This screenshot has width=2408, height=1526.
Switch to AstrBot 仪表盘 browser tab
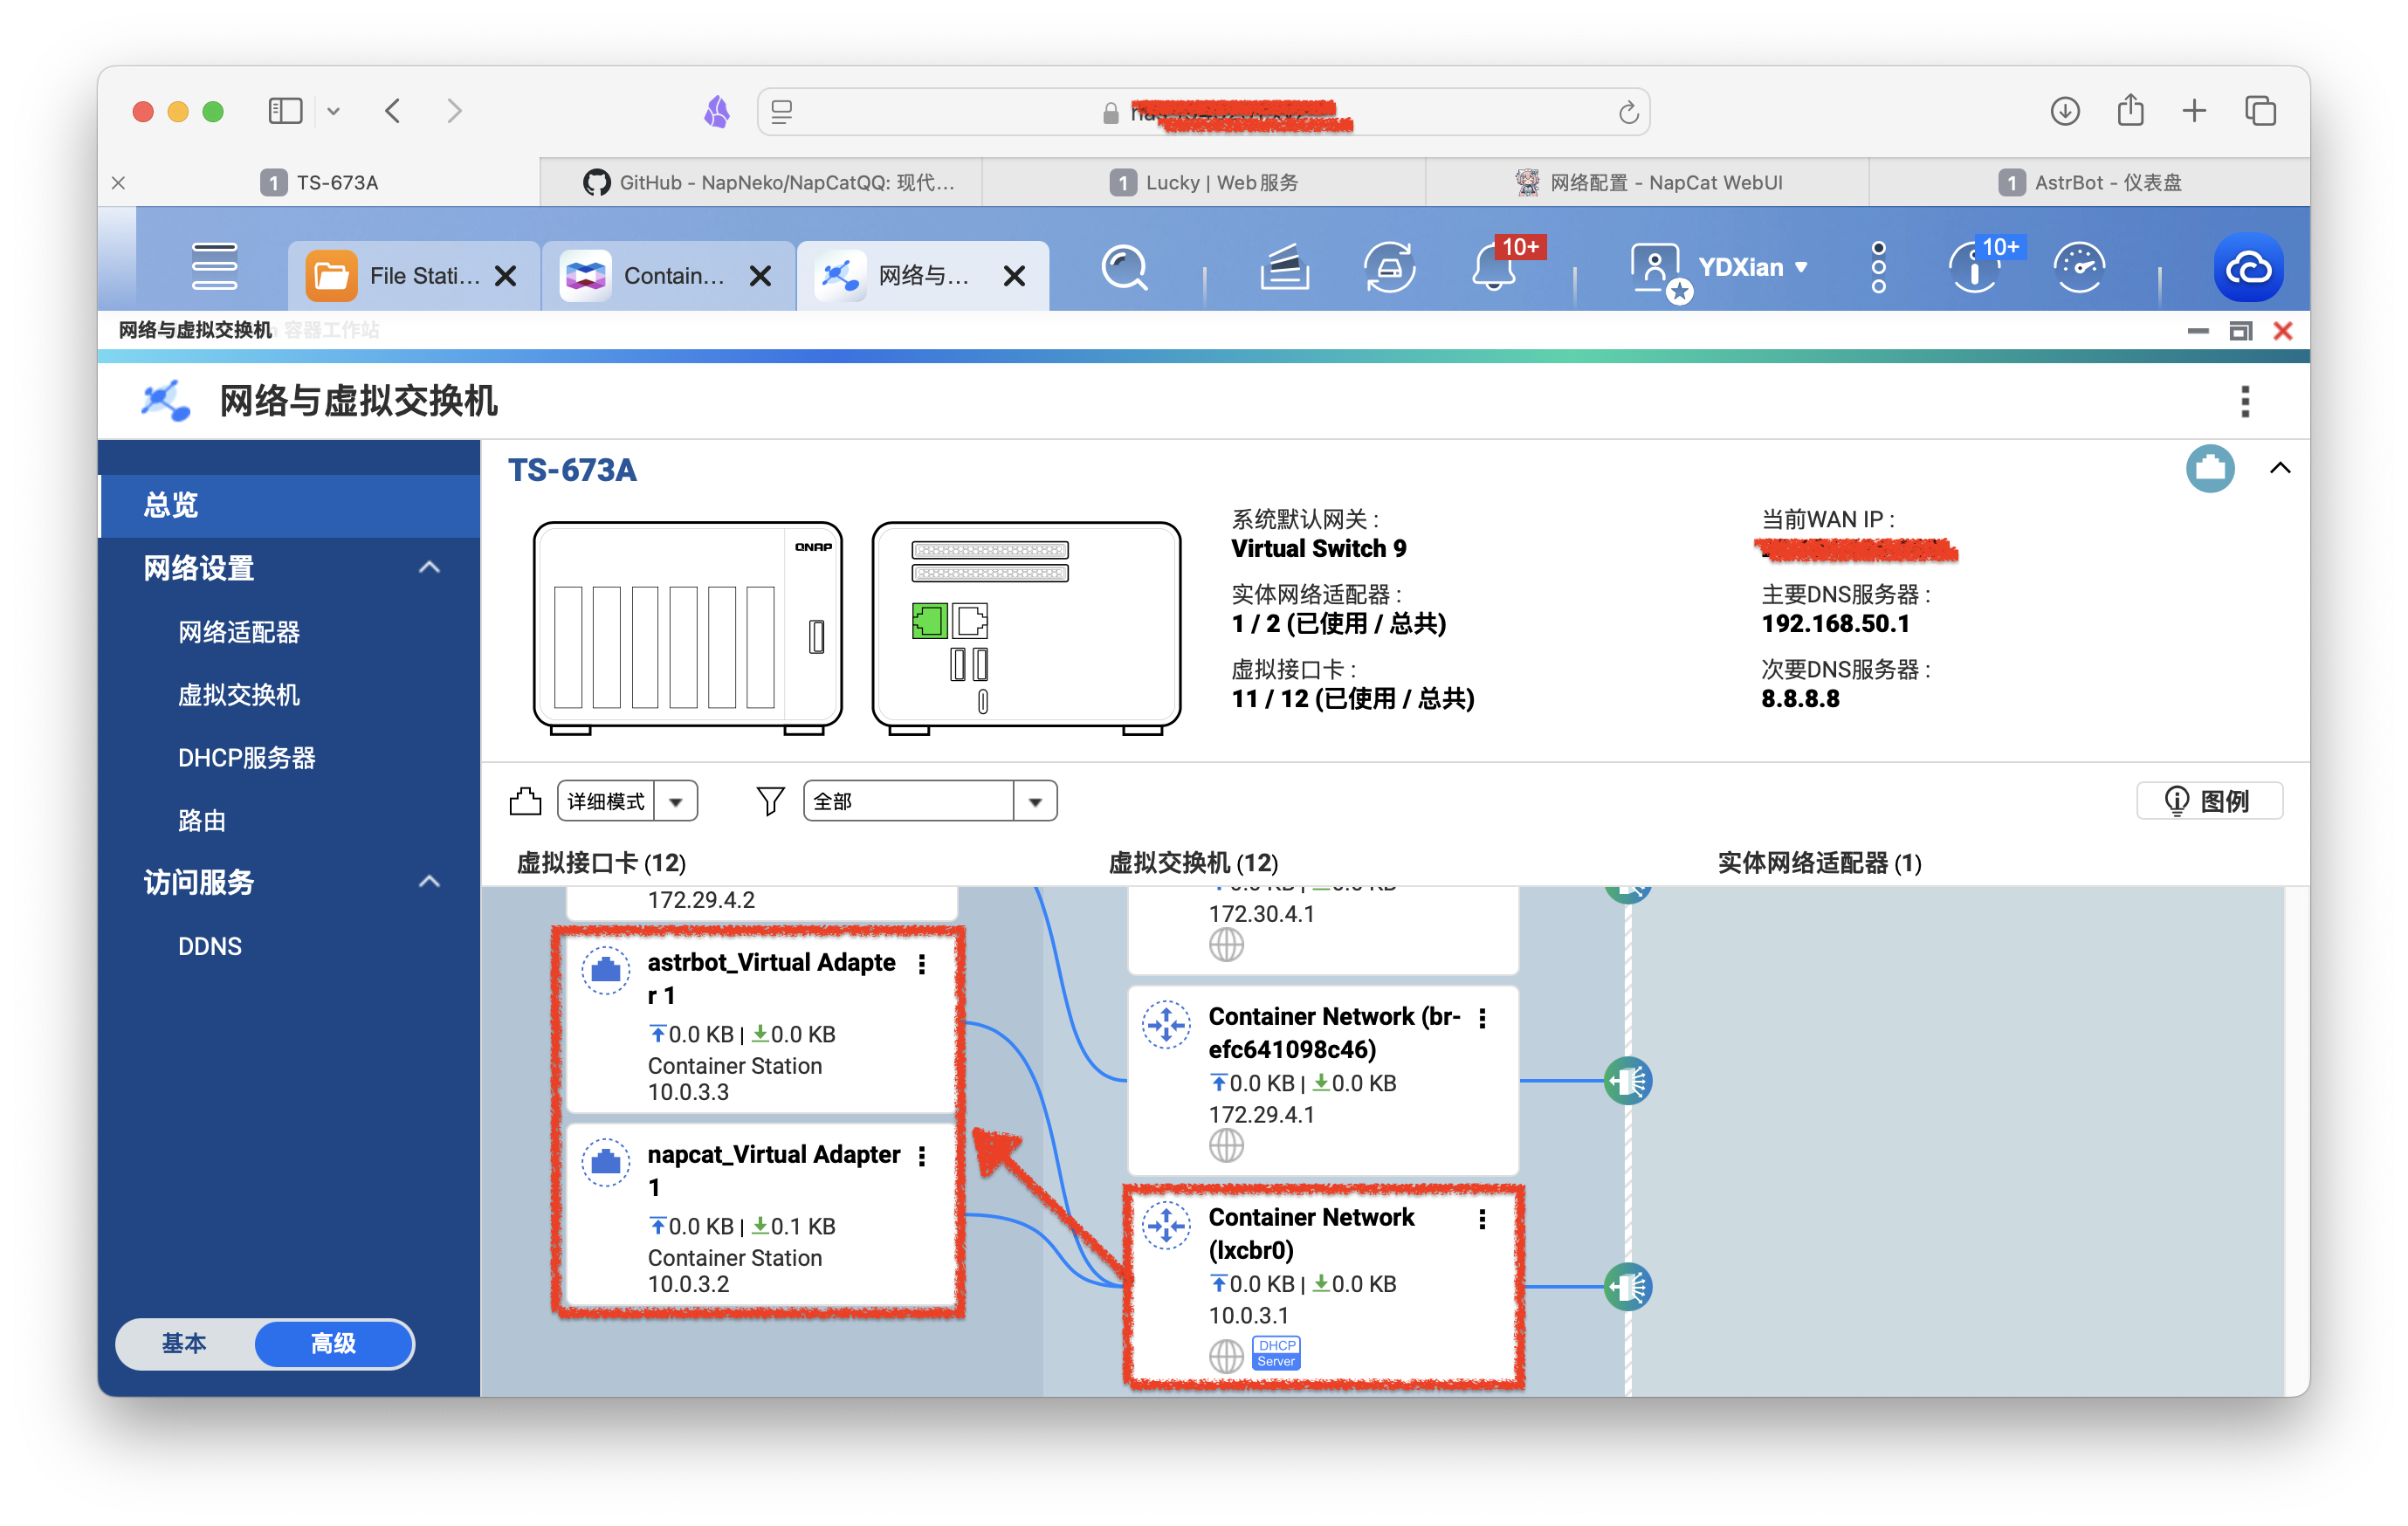[x=2090, y=183]
